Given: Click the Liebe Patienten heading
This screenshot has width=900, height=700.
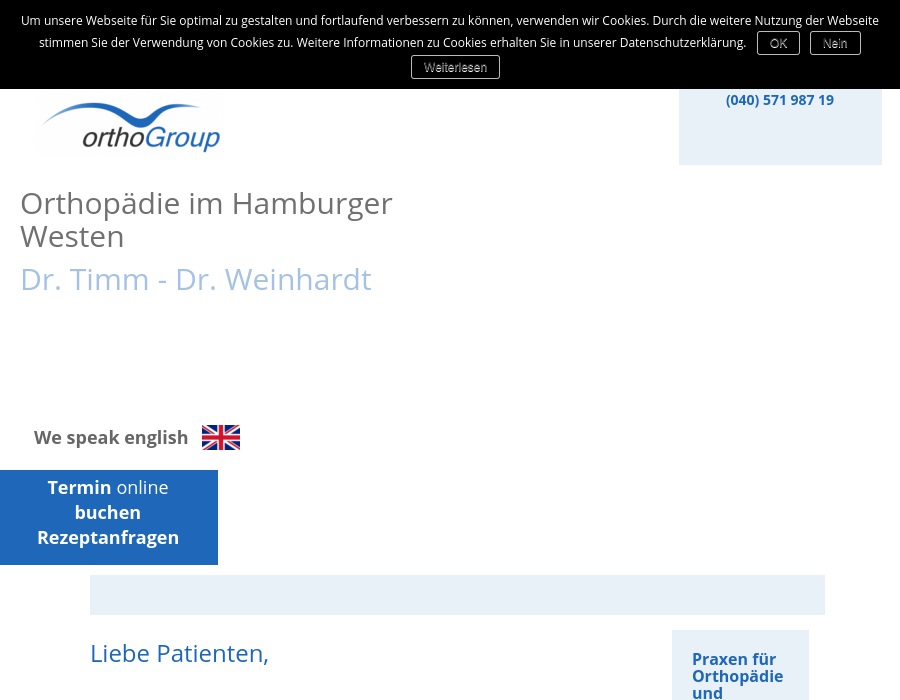Looking at the screenshot, I should click(x=179, y=653).
